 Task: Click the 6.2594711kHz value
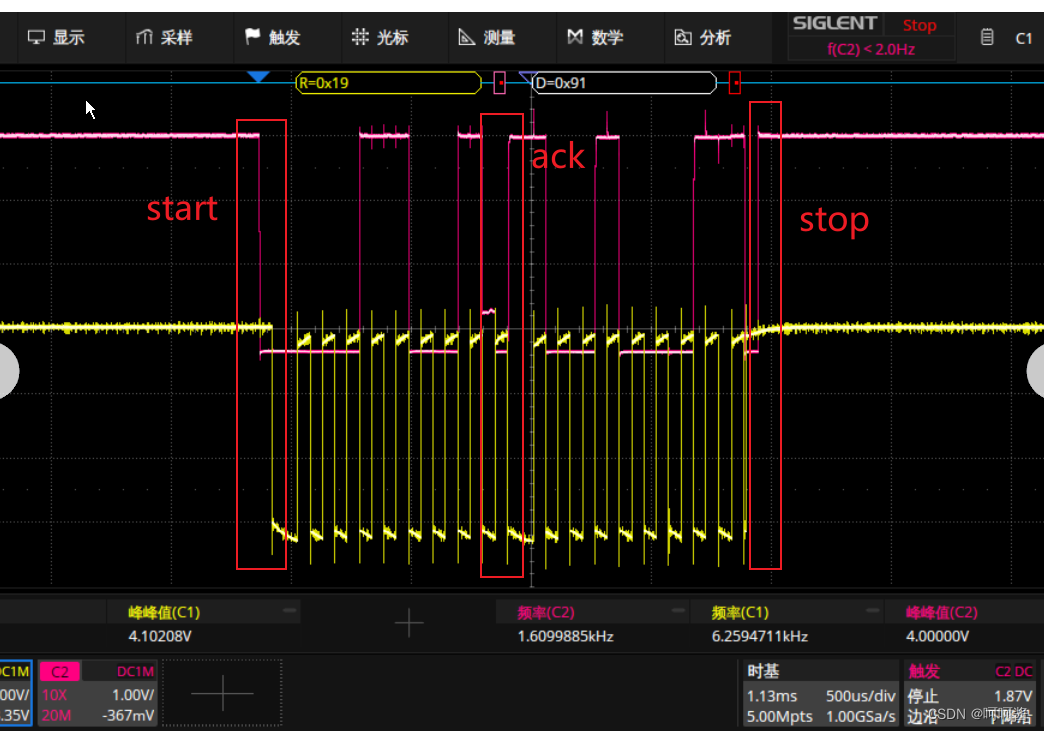[x=760, y=636]
